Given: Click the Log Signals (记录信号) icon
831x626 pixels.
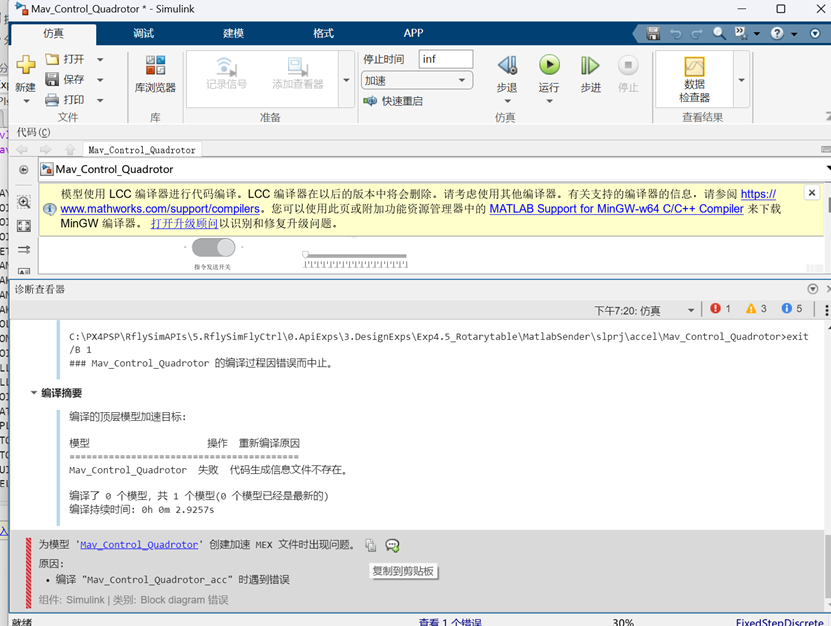Looking at the screenshot, I should coord(226,73).
